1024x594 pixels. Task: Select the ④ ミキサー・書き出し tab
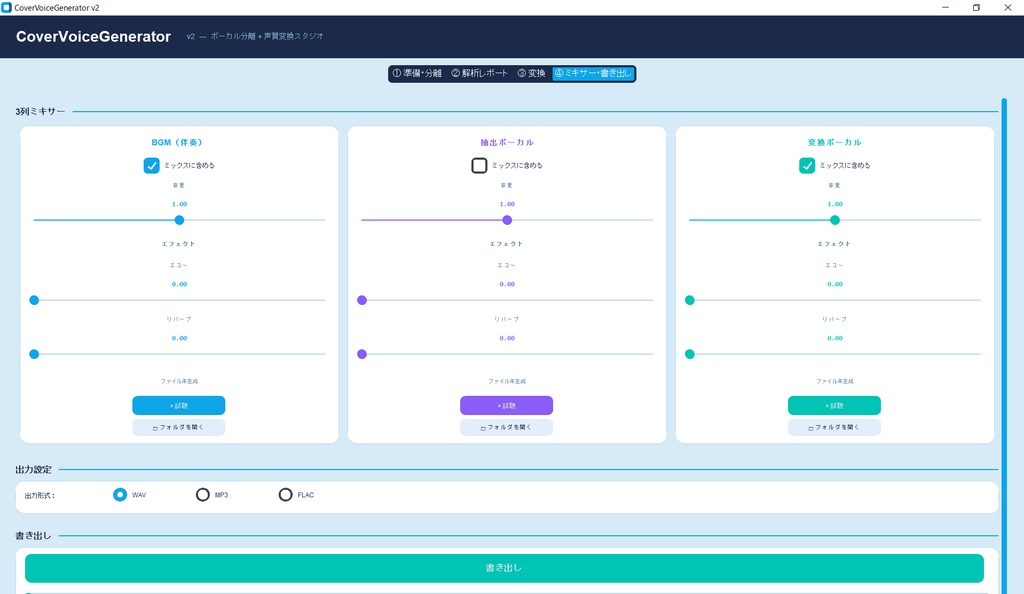tap(593, 73)
